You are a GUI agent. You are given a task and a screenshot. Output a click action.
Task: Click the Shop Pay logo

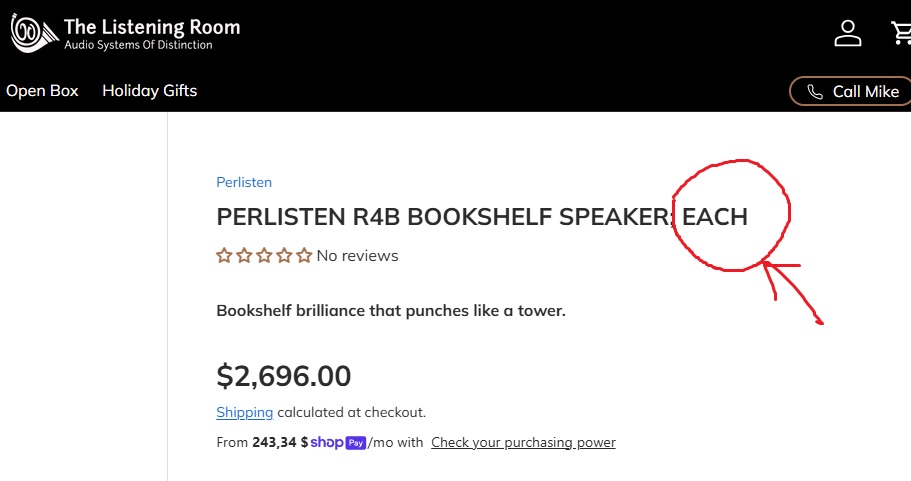[337, 442]
